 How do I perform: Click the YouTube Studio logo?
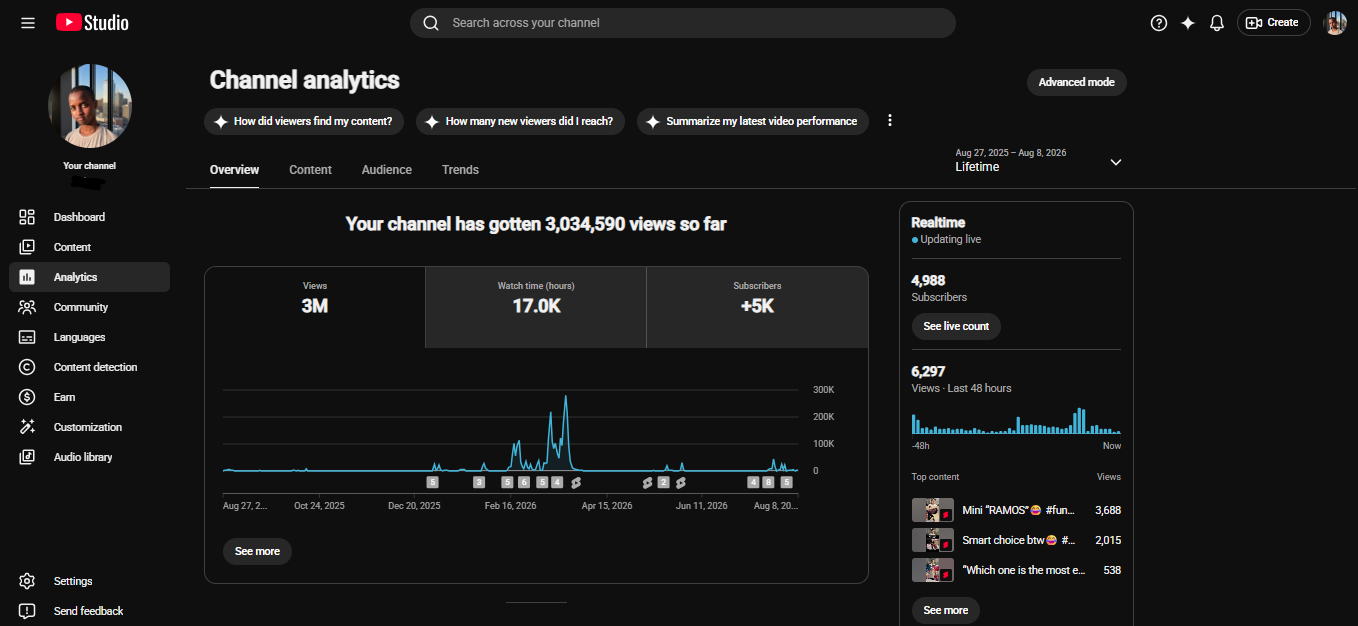[92, 22]
